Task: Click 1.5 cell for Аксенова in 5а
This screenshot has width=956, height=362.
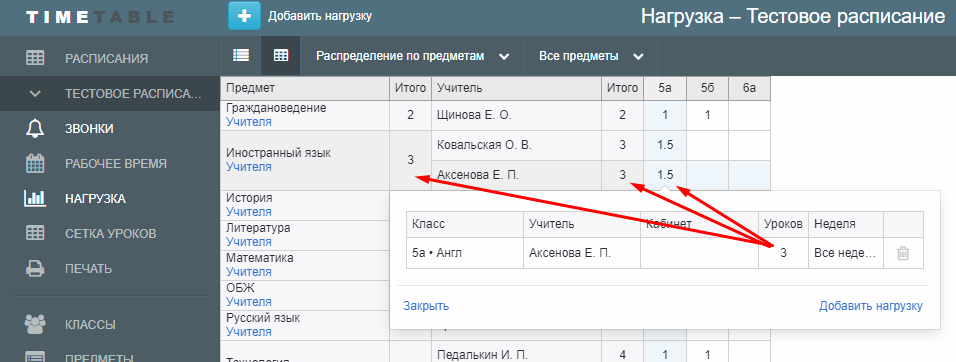Action: tap(665, 176)
